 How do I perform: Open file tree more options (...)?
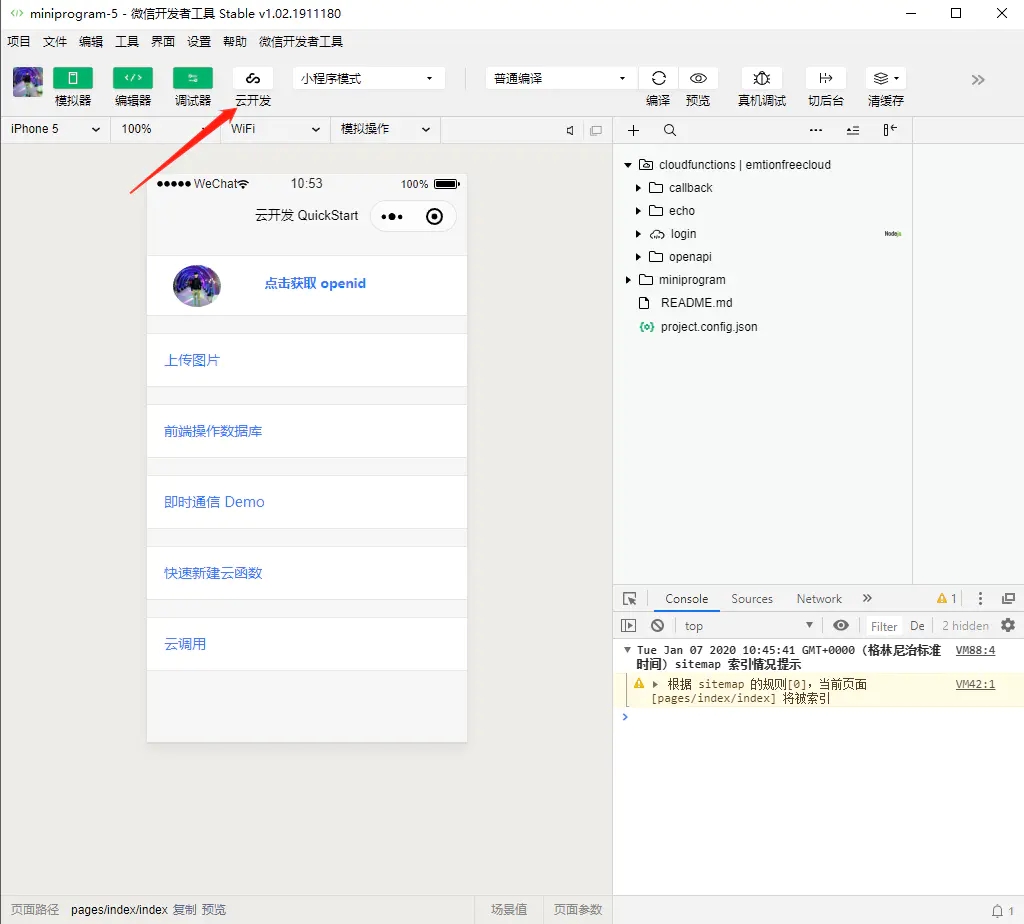click(816, 130)
